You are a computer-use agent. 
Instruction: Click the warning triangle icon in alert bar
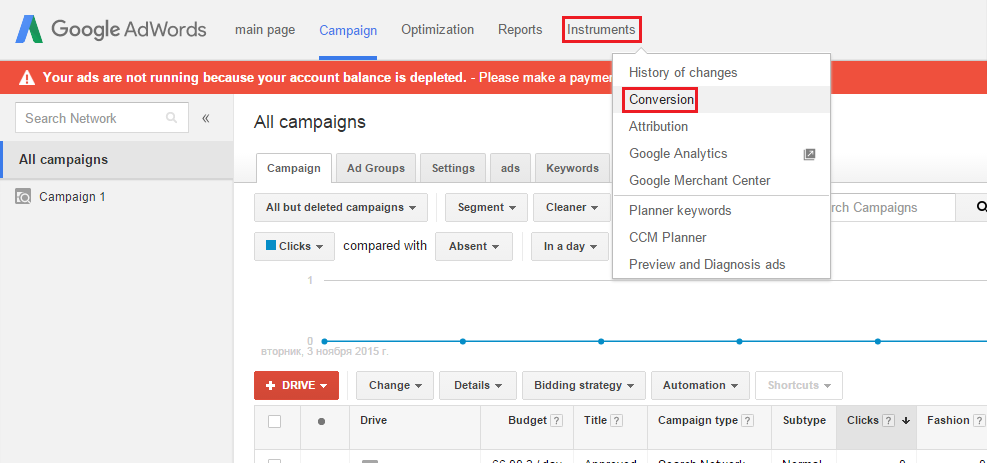(x=27, y=77)
